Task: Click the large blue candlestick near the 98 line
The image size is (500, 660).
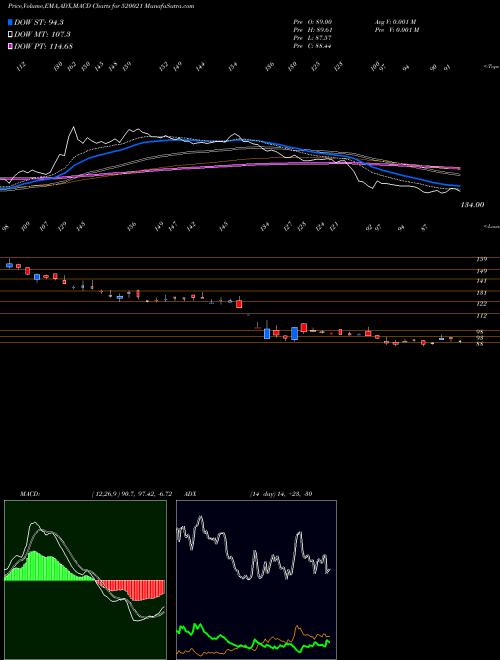Action: (x=295, y=333)
